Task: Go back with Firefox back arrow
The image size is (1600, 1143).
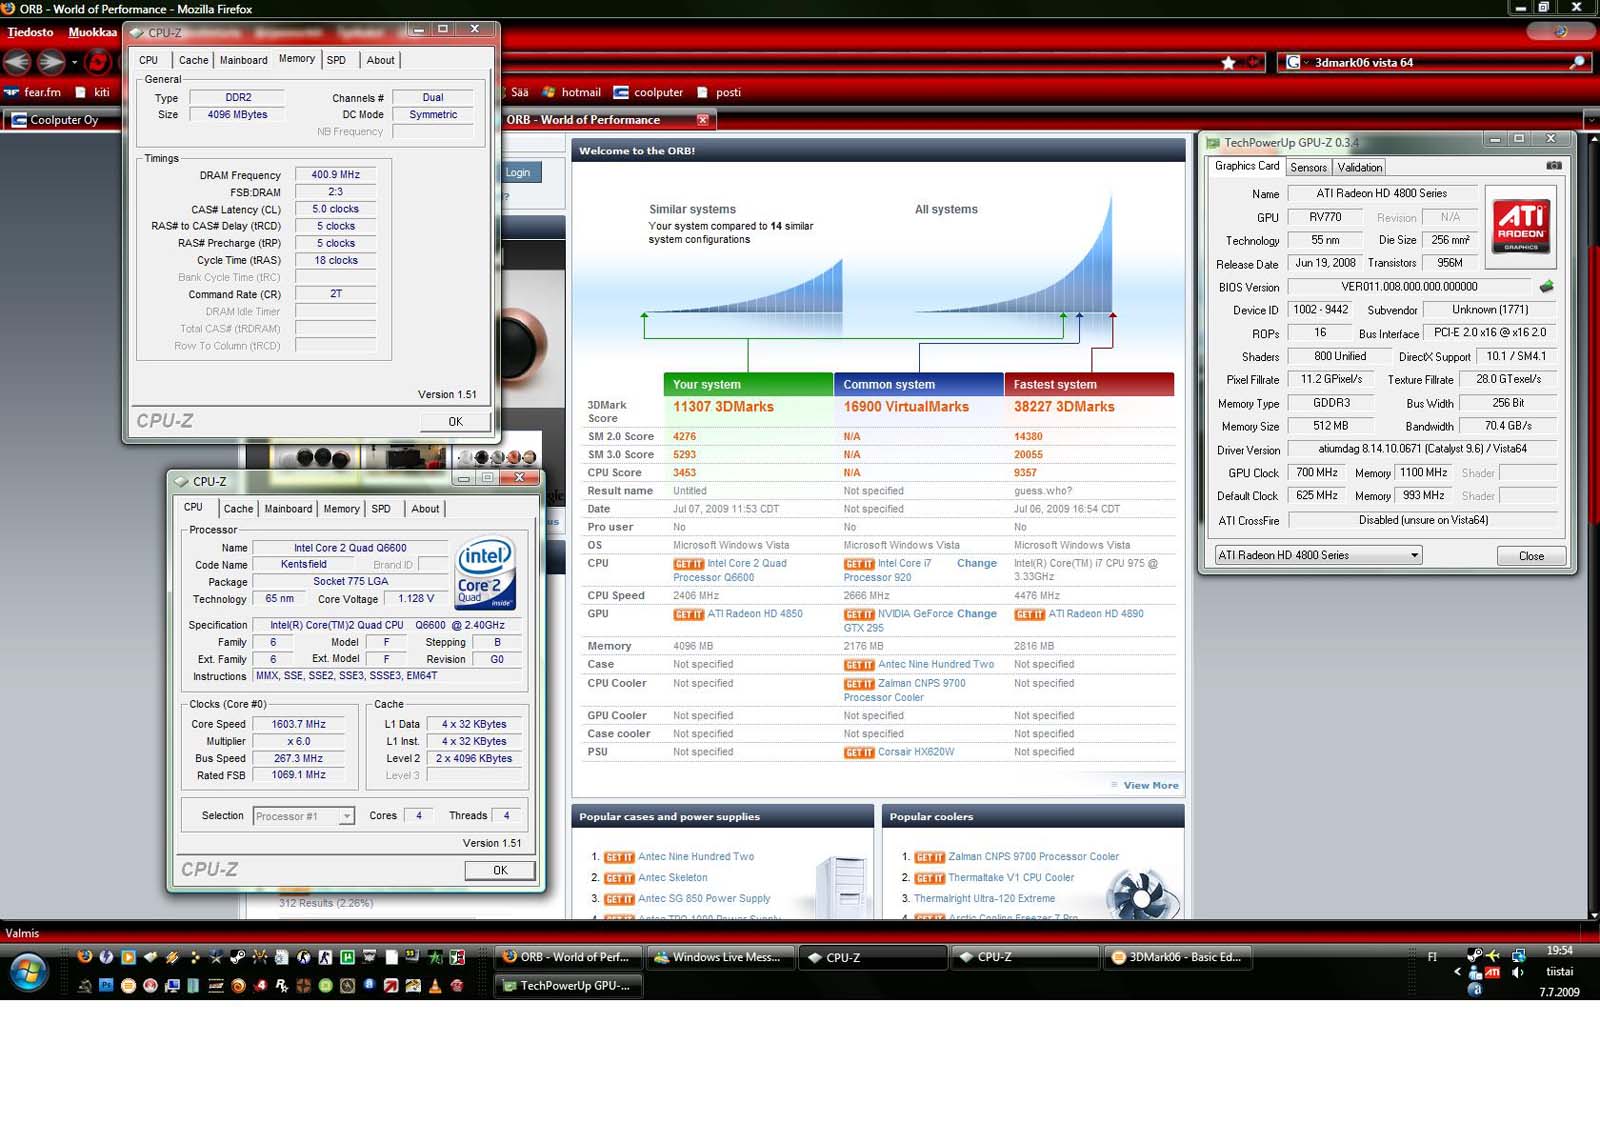Action: point(17,62)
